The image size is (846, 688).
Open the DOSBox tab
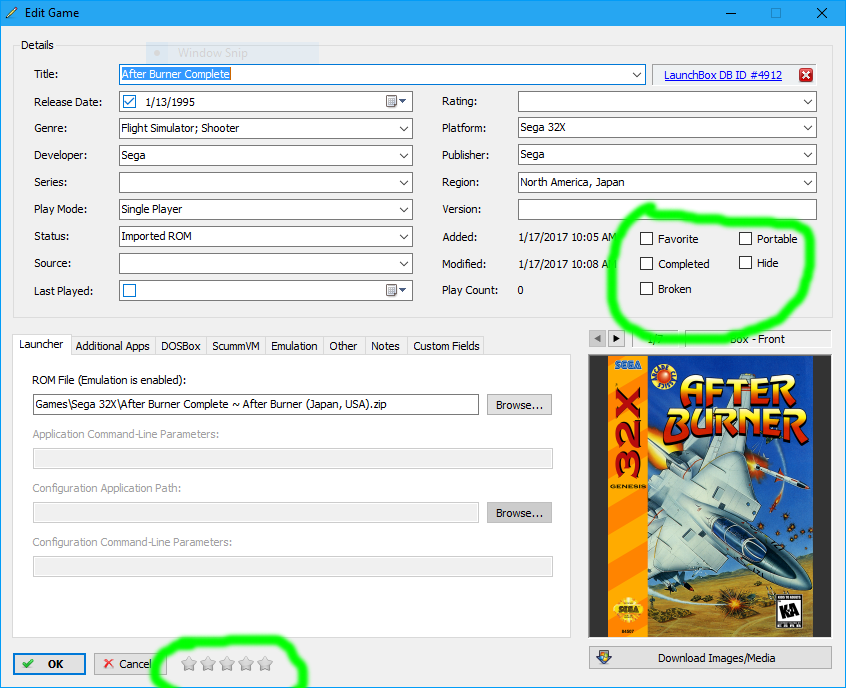(181, 346)
